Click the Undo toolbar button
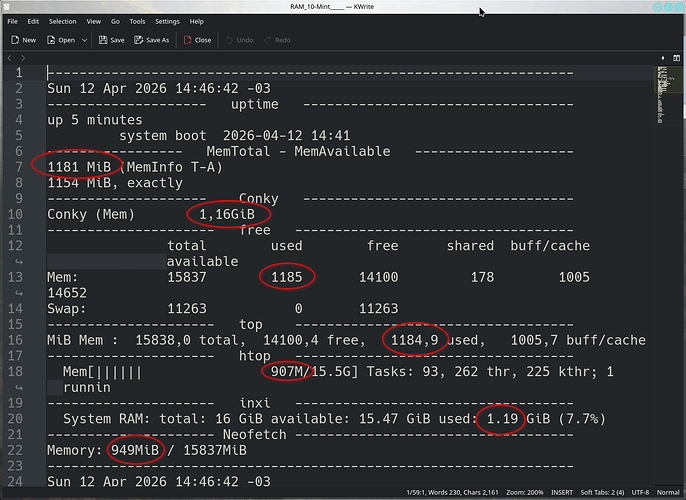Screen dimensions: 686x500 [240, 40]
